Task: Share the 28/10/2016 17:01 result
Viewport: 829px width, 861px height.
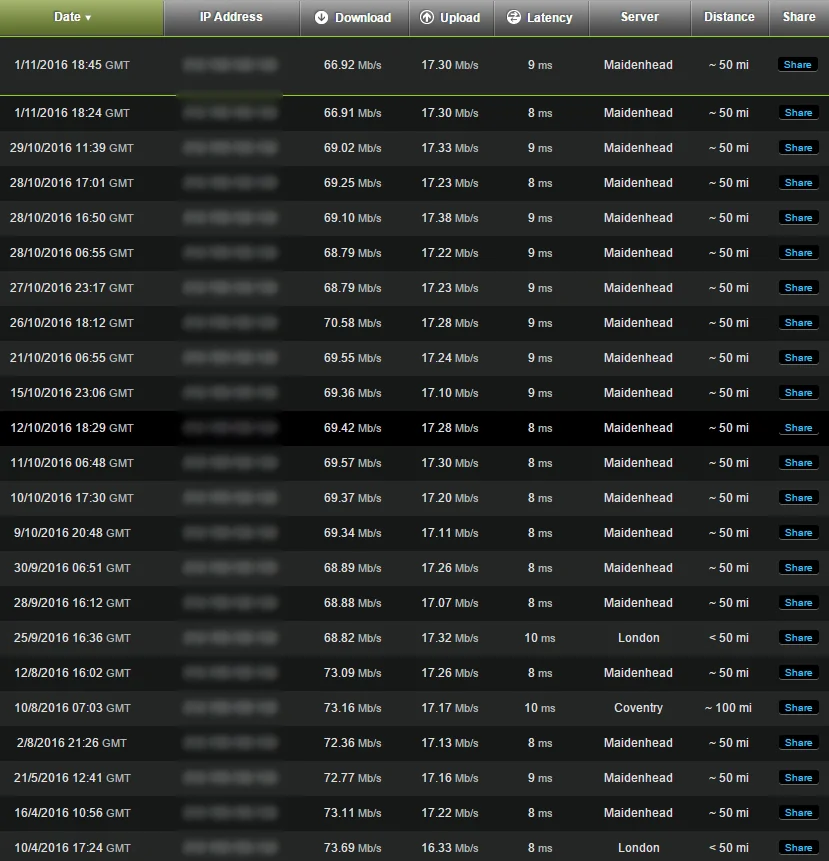Action: coord(798,183)
